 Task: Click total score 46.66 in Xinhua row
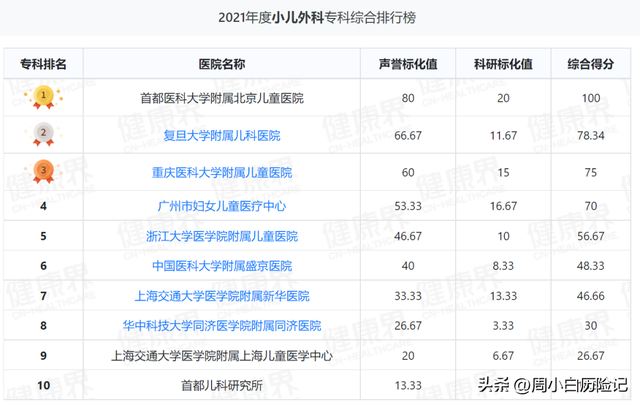(591, 296)
